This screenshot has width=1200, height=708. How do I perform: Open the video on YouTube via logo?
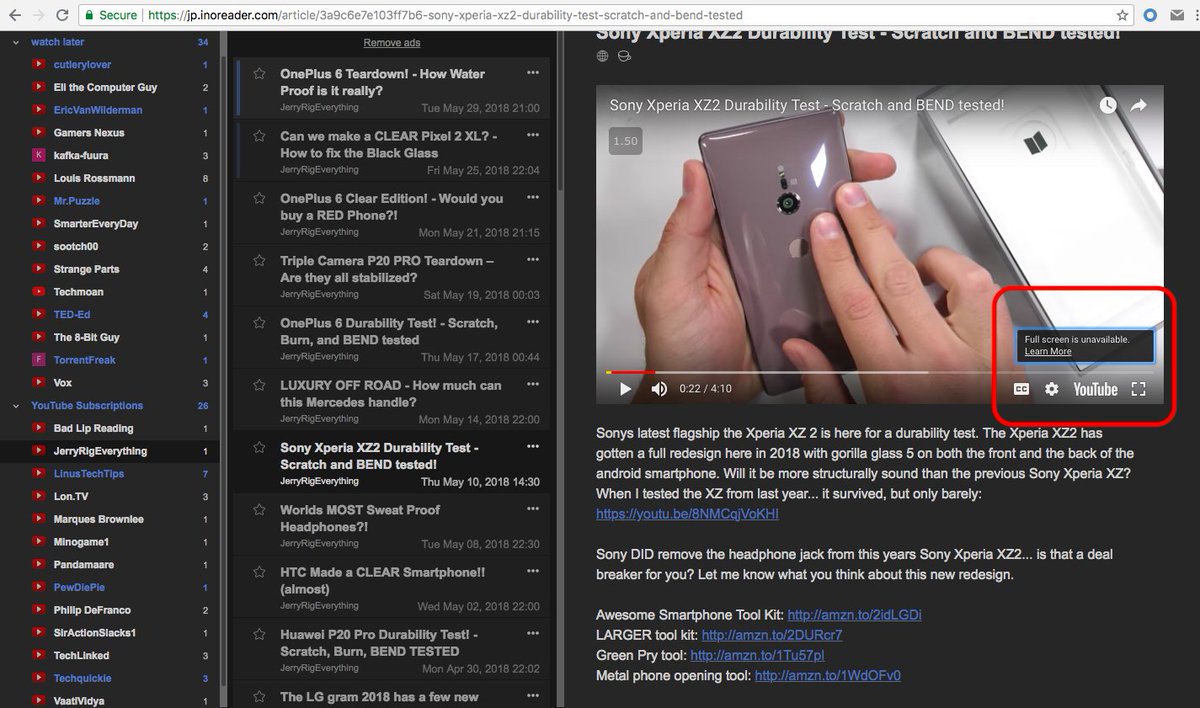coord(1095,389)
